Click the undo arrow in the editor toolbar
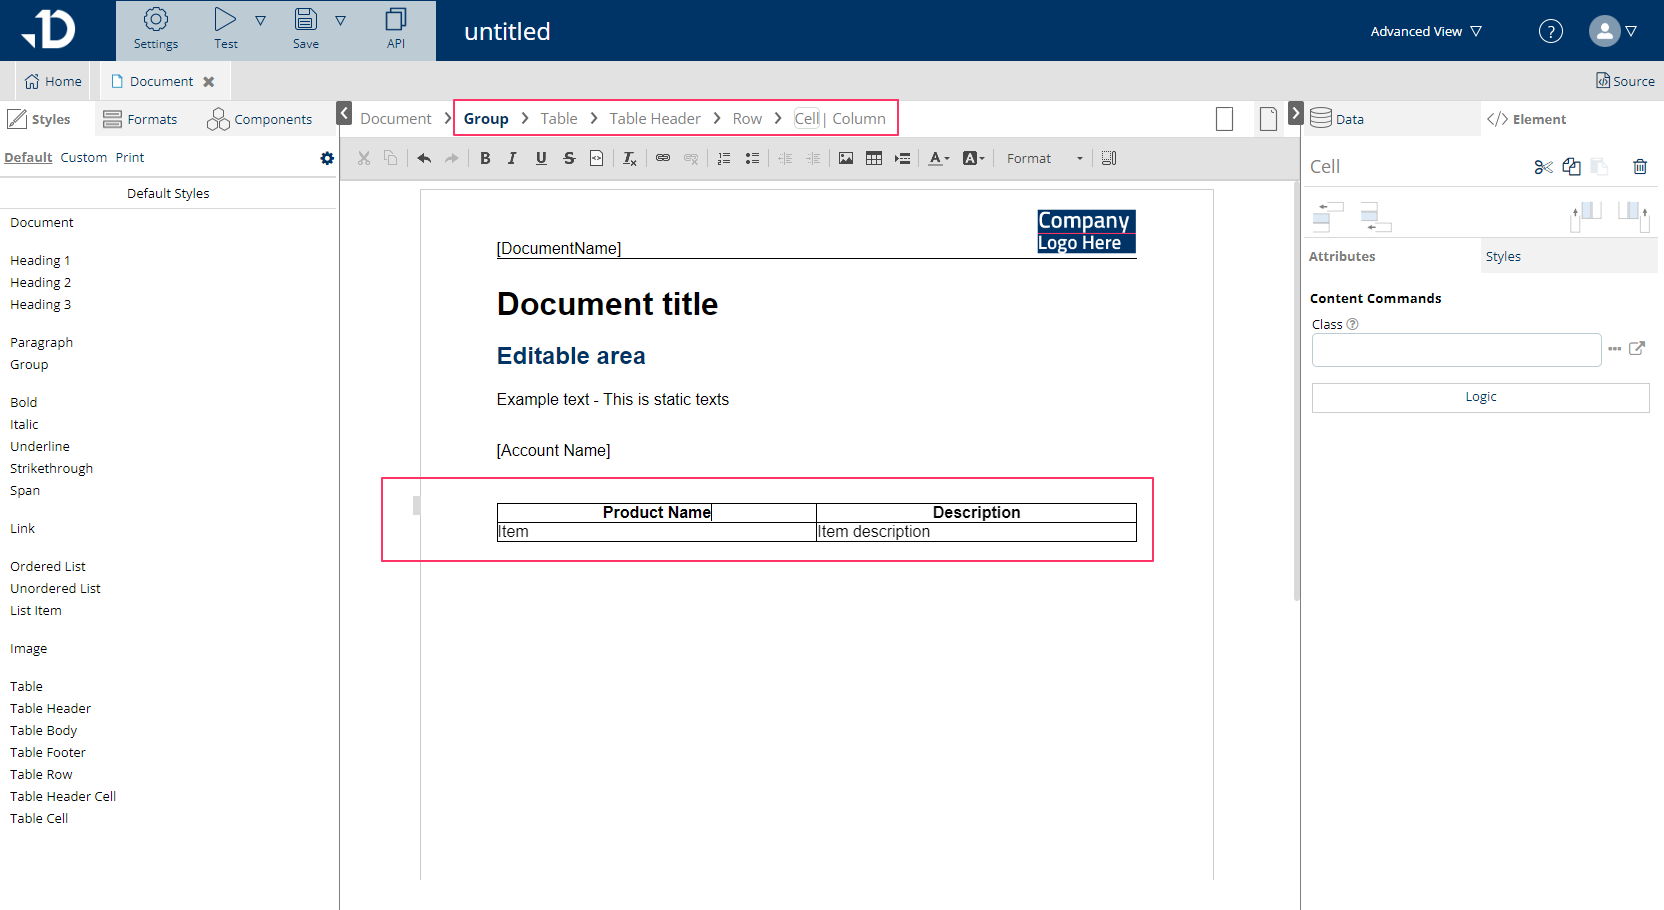 pos(424,158)
